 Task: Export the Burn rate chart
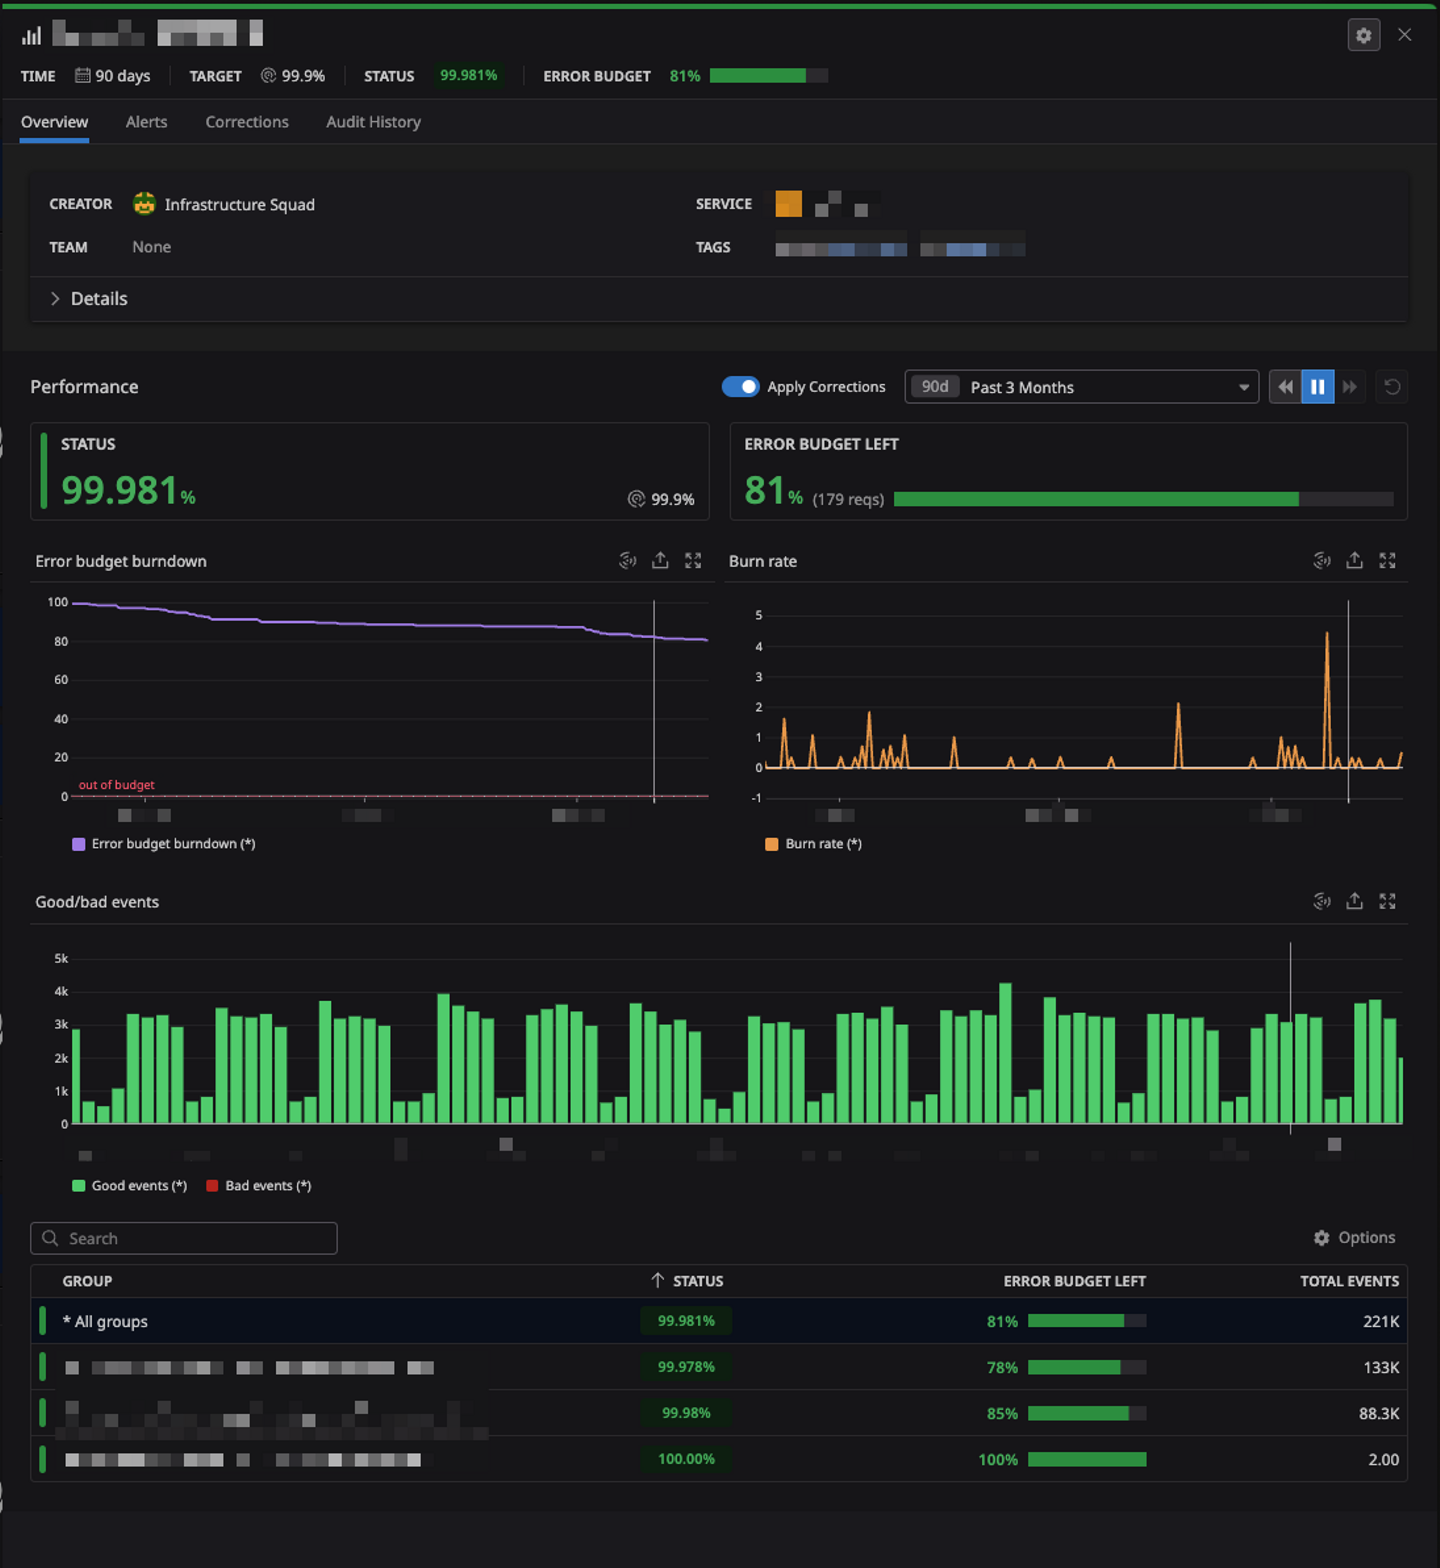tap(1354, 561)
